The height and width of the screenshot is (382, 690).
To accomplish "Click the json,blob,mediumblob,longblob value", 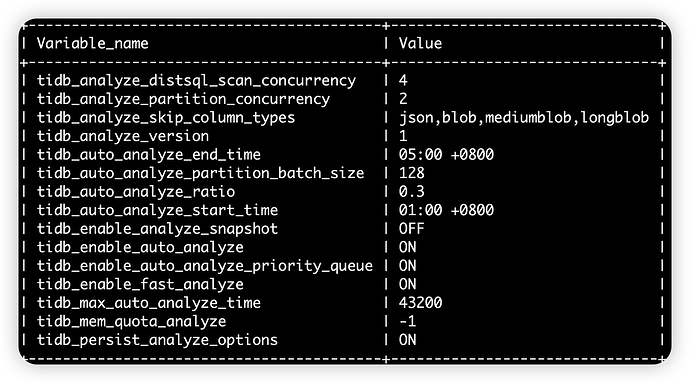I will point(524,118).
